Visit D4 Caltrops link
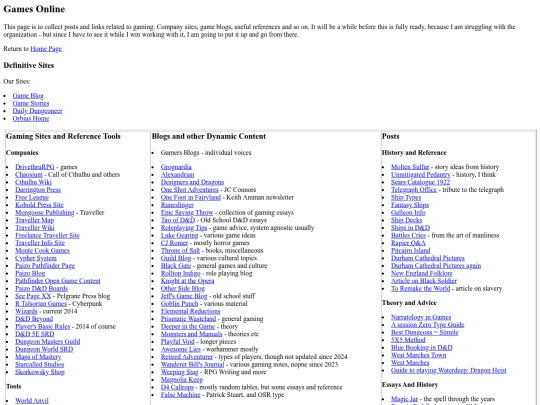This screenshot has height=405, width=540. (177, 387)
